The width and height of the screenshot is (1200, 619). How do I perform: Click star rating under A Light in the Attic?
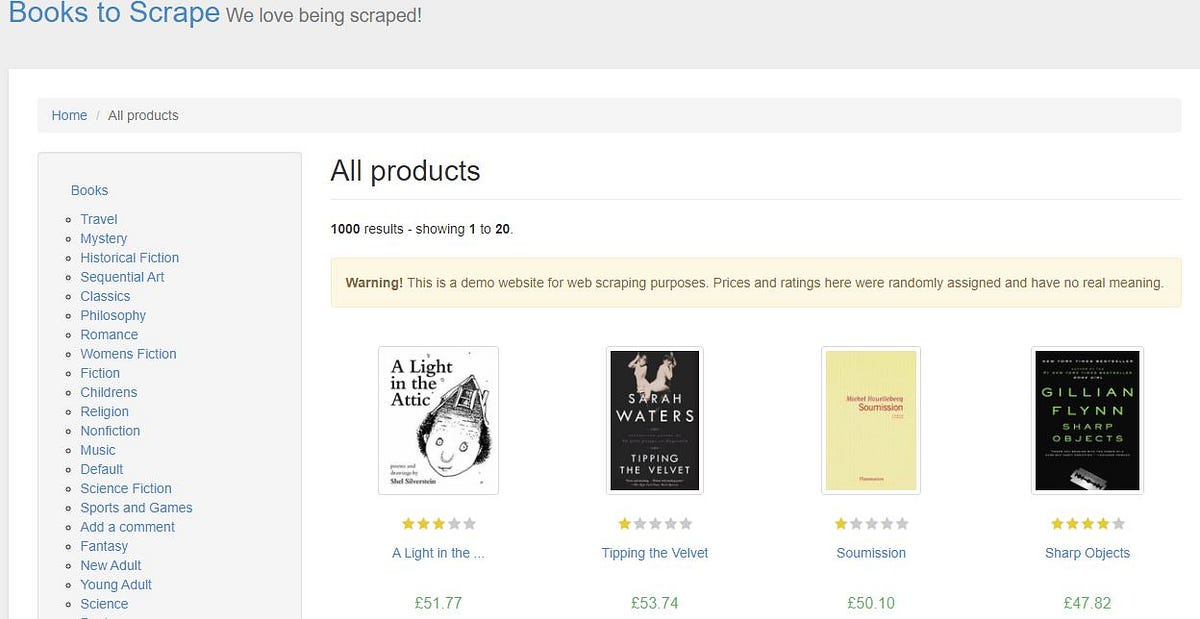438,523
